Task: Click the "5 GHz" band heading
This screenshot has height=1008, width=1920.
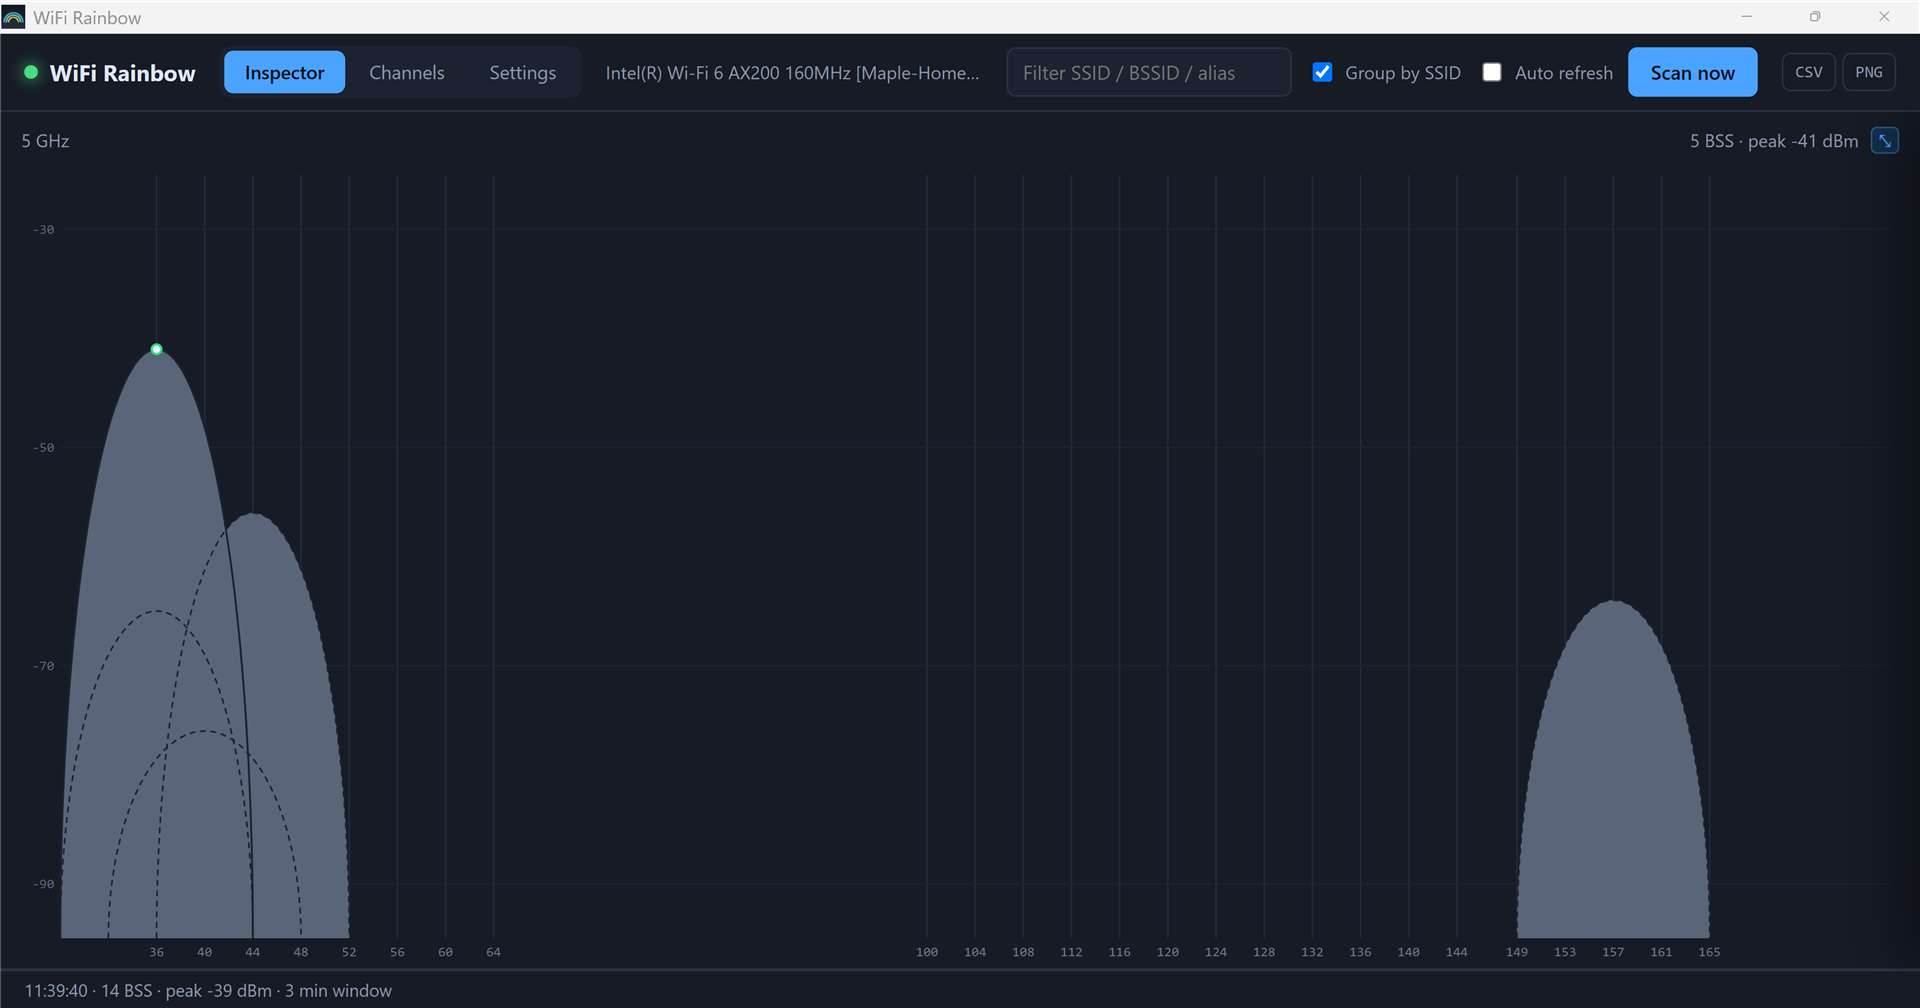Action: coord(45,141)
